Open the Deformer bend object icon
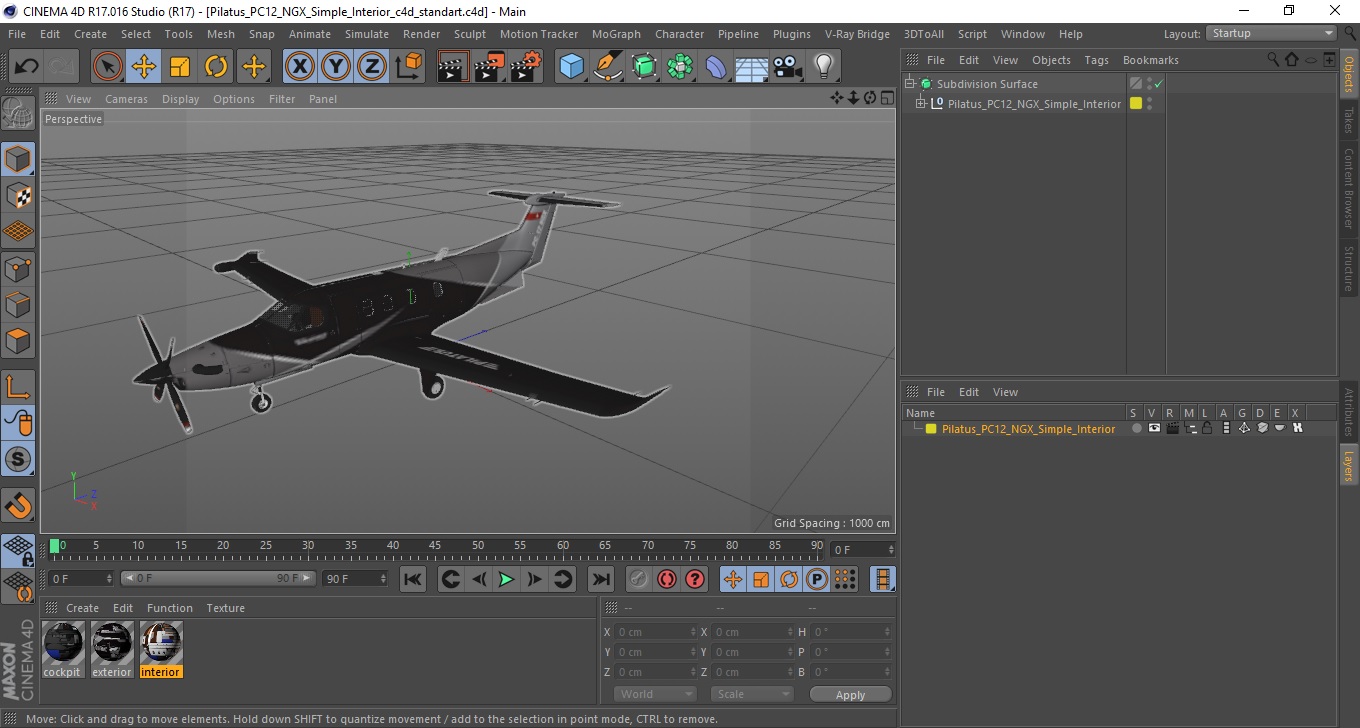1360x728 pixels. coord(716,67)
